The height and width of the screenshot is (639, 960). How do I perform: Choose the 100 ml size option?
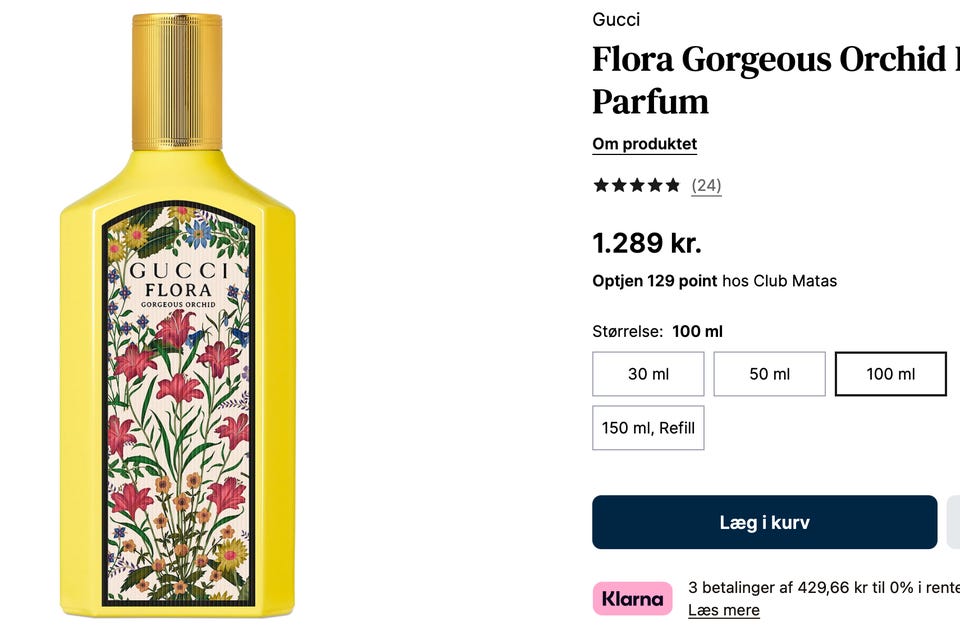[x=890, y=374]
